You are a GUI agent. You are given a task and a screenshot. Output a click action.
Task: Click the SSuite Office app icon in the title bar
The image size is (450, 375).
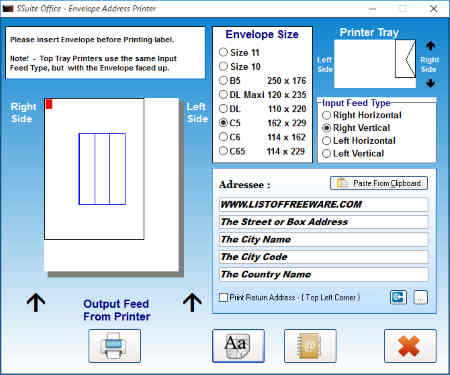[x=8, y=9]
